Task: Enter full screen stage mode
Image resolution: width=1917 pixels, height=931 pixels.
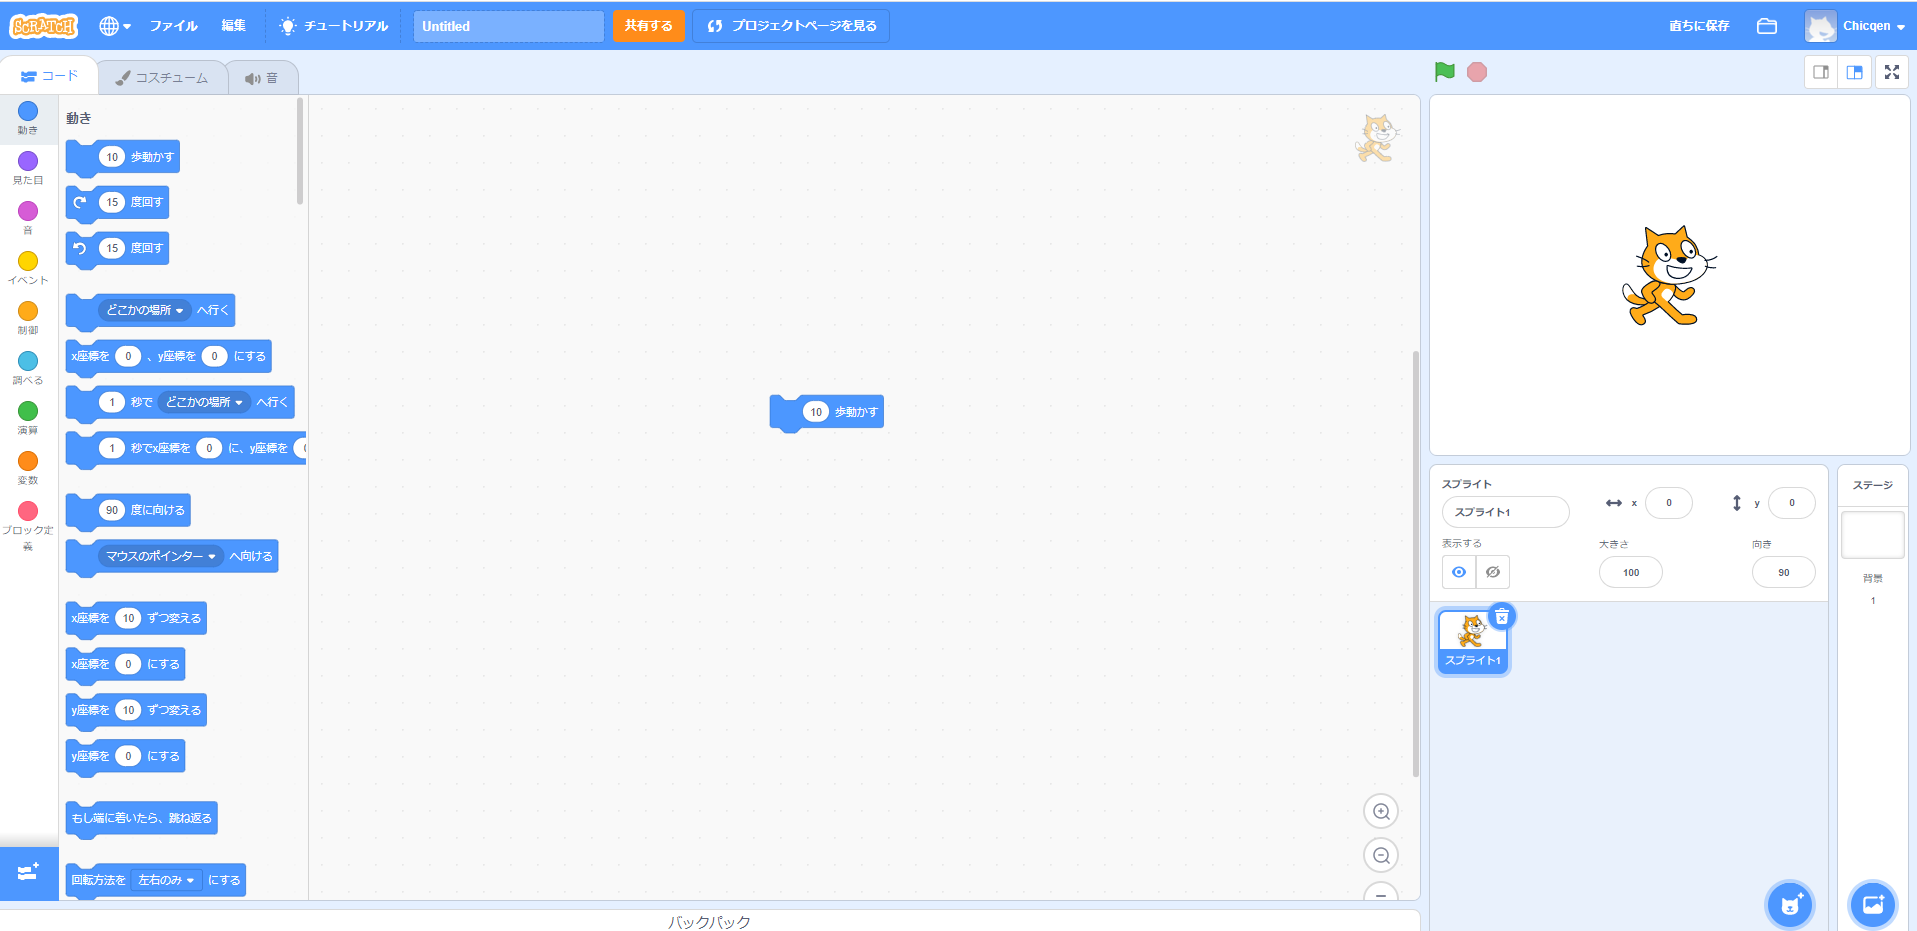Action: 1891,72
